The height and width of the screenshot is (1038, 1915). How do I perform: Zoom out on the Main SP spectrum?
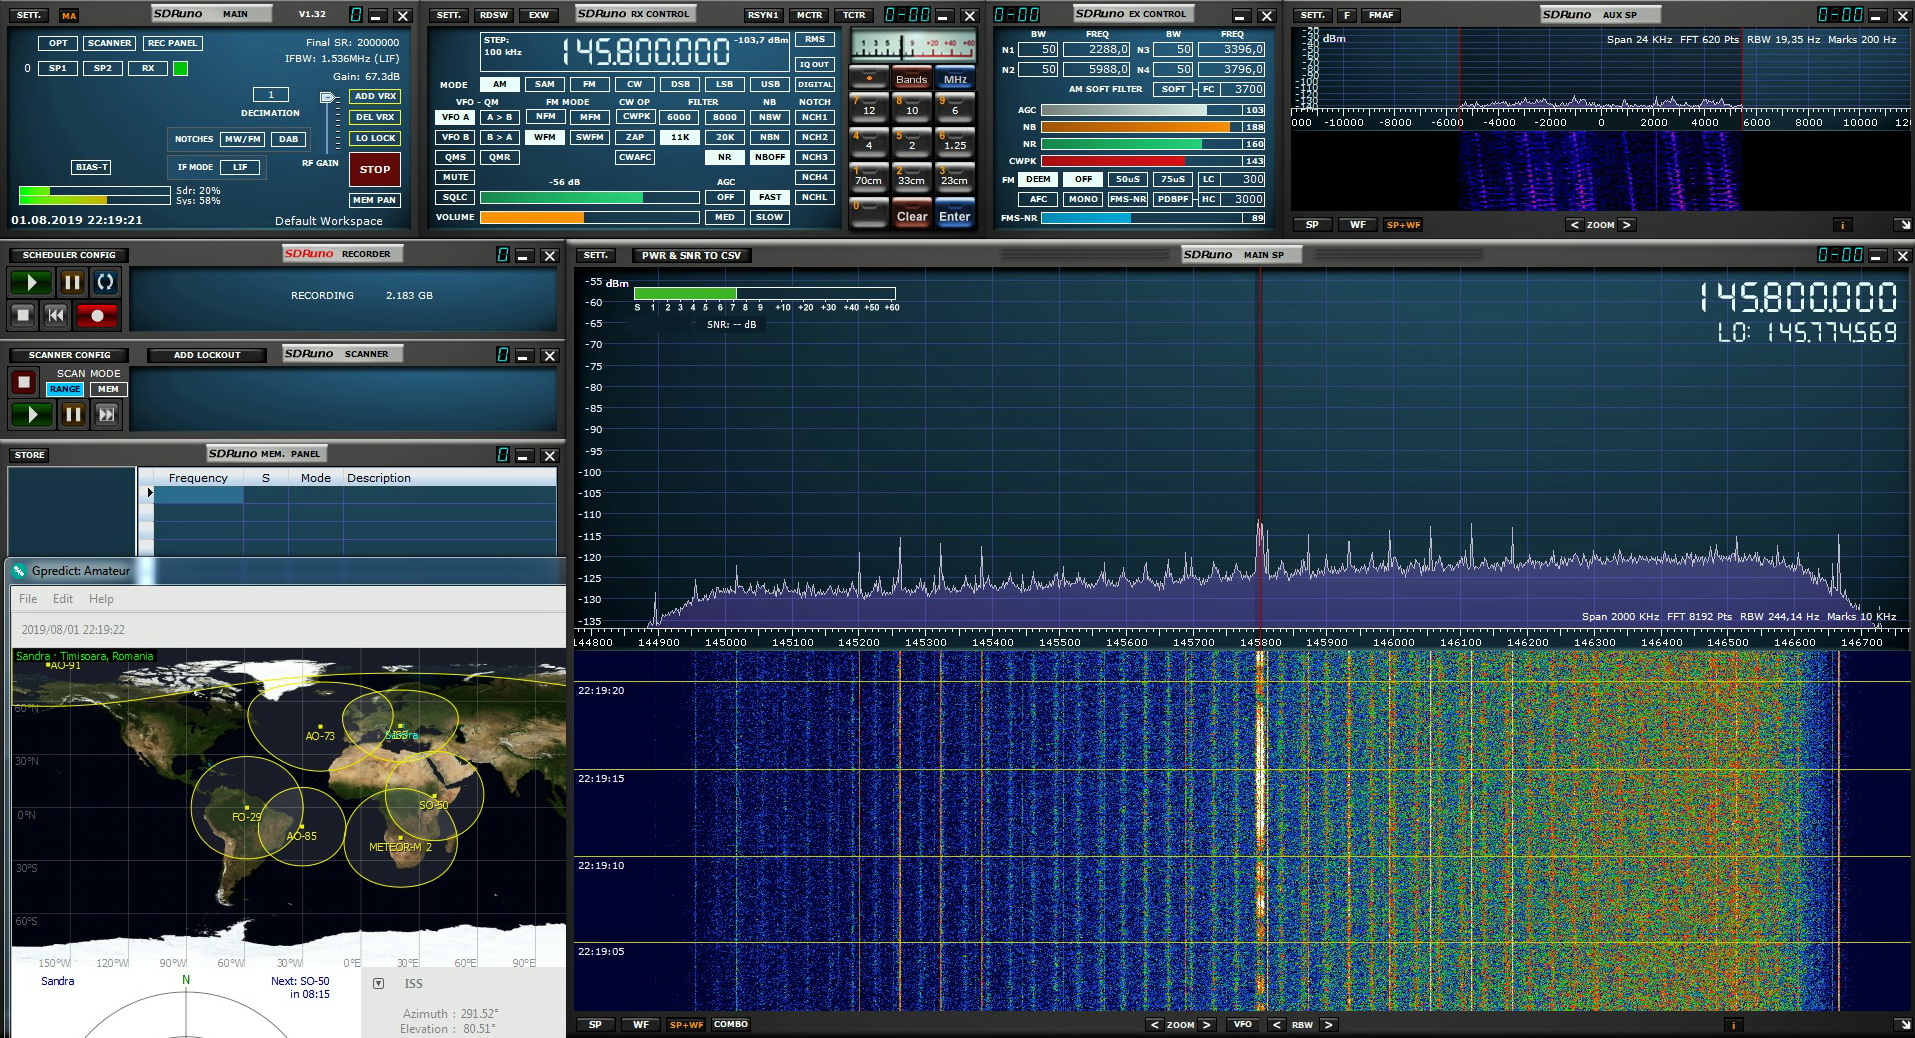pos(1155,1025)
